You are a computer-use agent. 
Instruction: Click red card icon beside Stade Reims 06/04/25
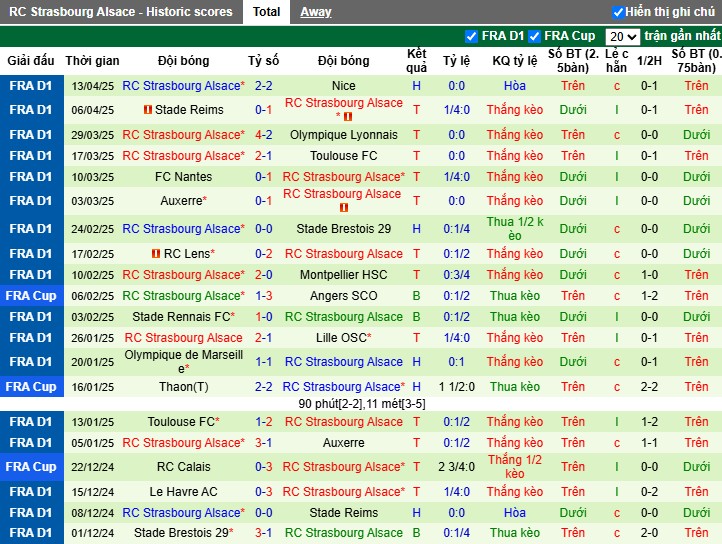click(x=148, y=110)
